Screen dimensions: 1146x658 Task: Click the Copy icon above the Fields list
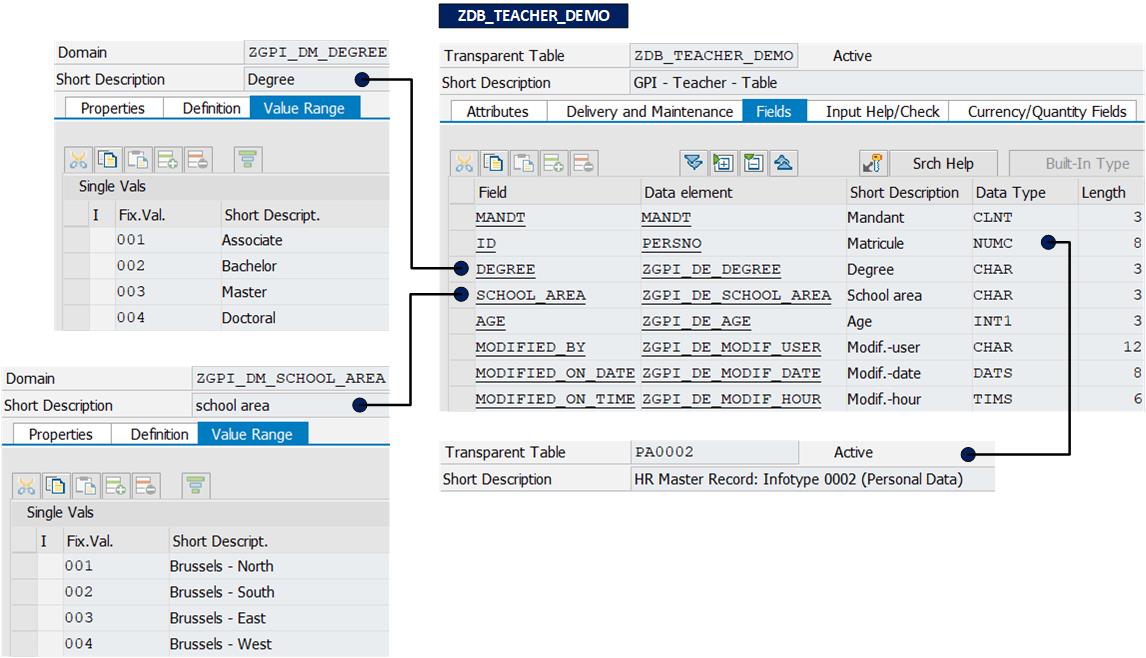click(x=494, y=162)
